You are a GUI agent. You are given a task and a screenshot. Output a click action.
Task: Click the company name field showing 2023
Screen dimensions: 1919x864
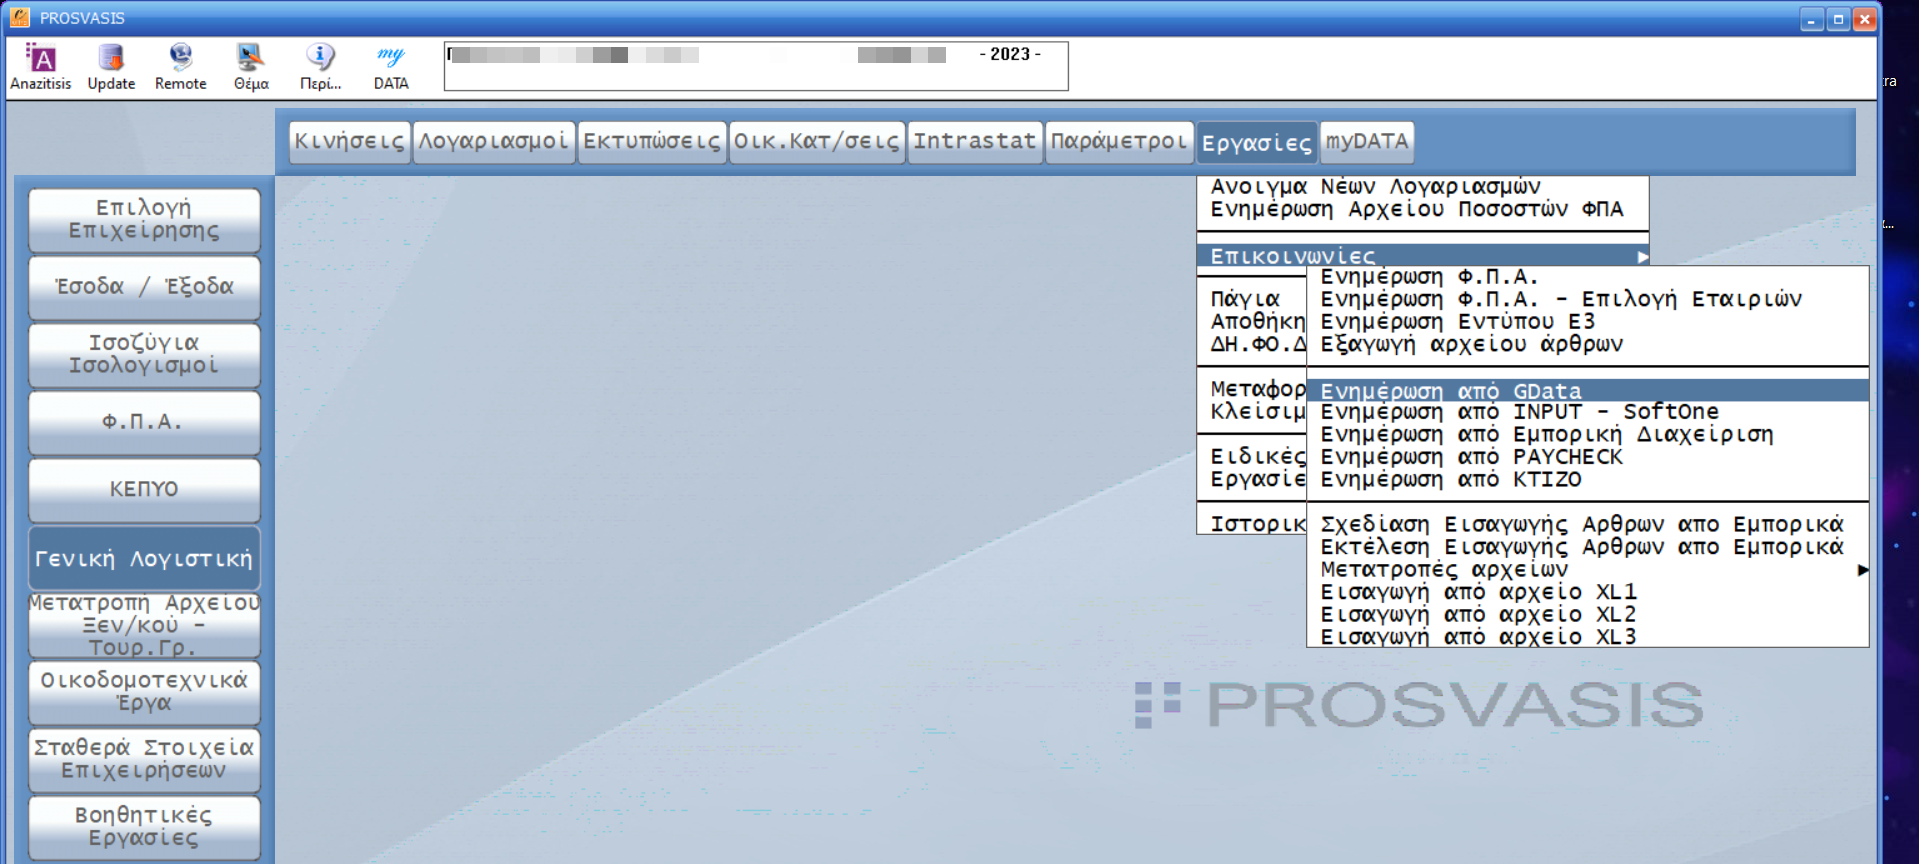click(x=755, y=66)
